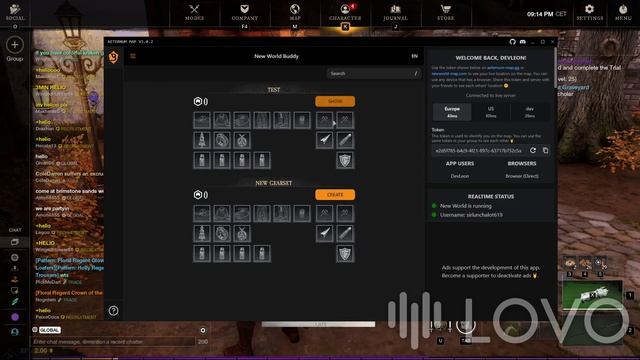Select the gloves slot in TEST gearset
Image resolution: width=640 pixels, height=360 pixels.
coord(242,120)
